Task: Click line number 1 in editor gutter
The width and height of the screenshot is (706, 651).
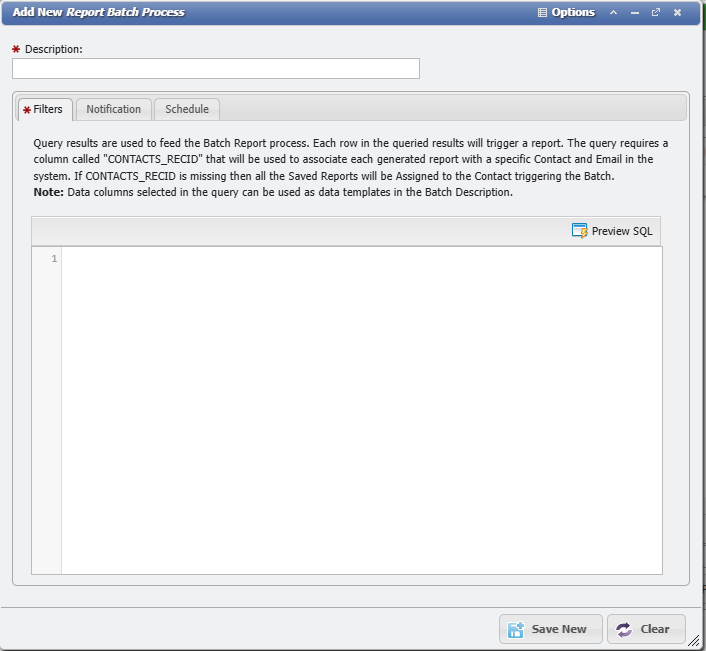Action: [x=54, y=259]
